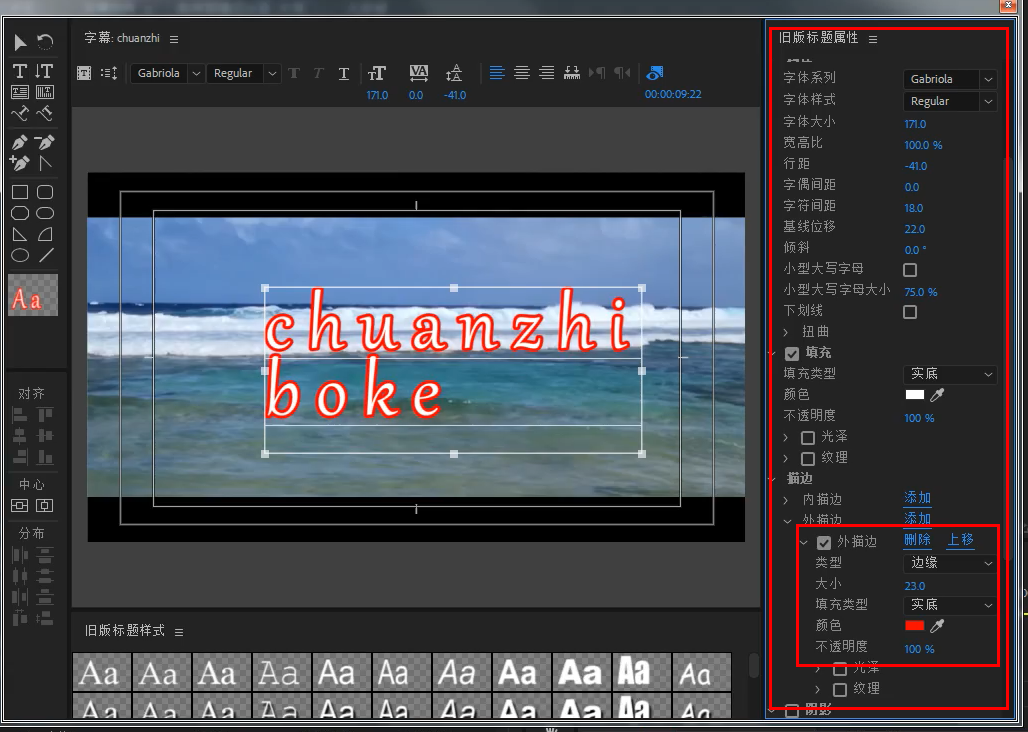Open white fill color swatch
The width and height of the screenshot is (1028, 732).
[915, 395]
